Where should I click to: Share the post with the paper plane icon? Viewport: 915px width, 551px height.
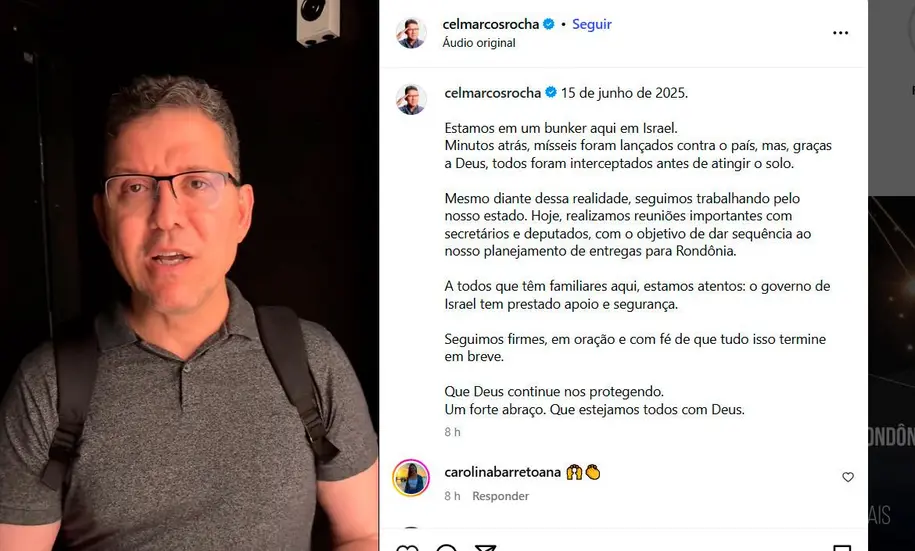pyautogui.click(x=486, y=547)
